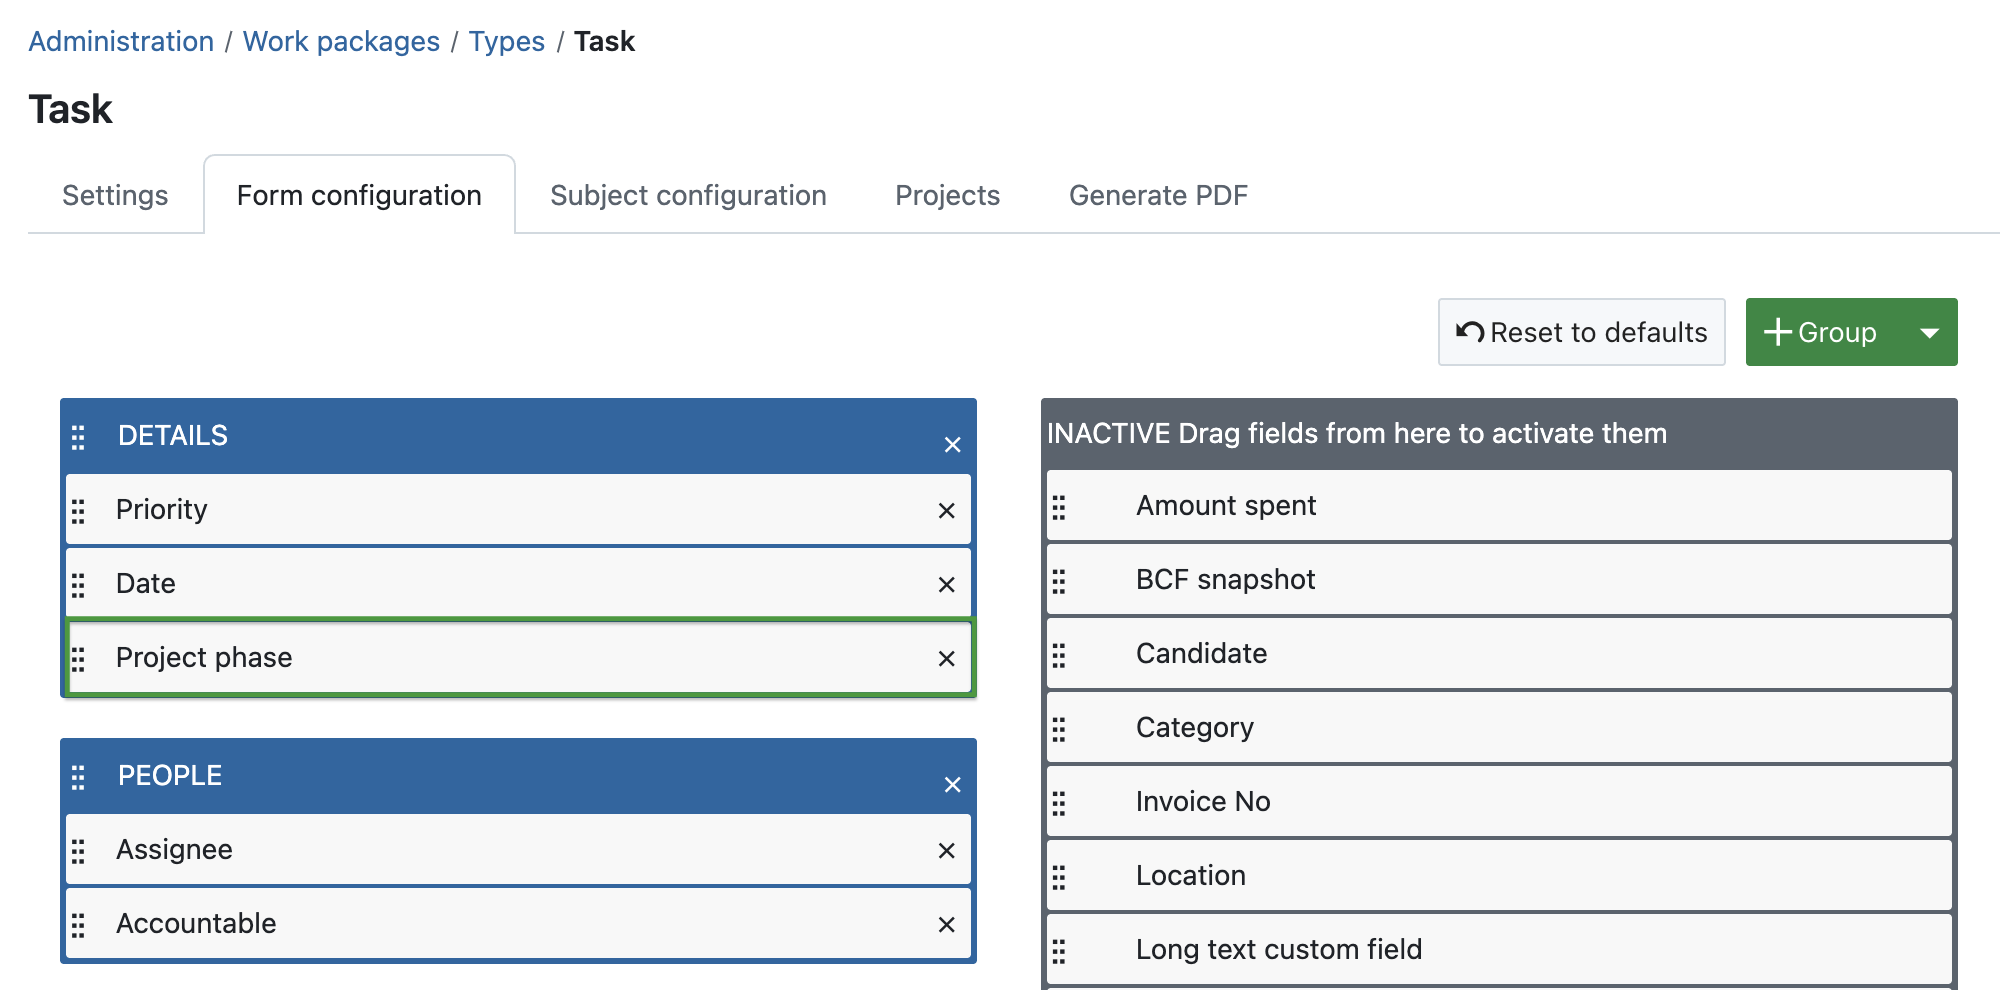Switch to the Settings tab
Screen dimensions: 2000x990
tap(114, 195)
